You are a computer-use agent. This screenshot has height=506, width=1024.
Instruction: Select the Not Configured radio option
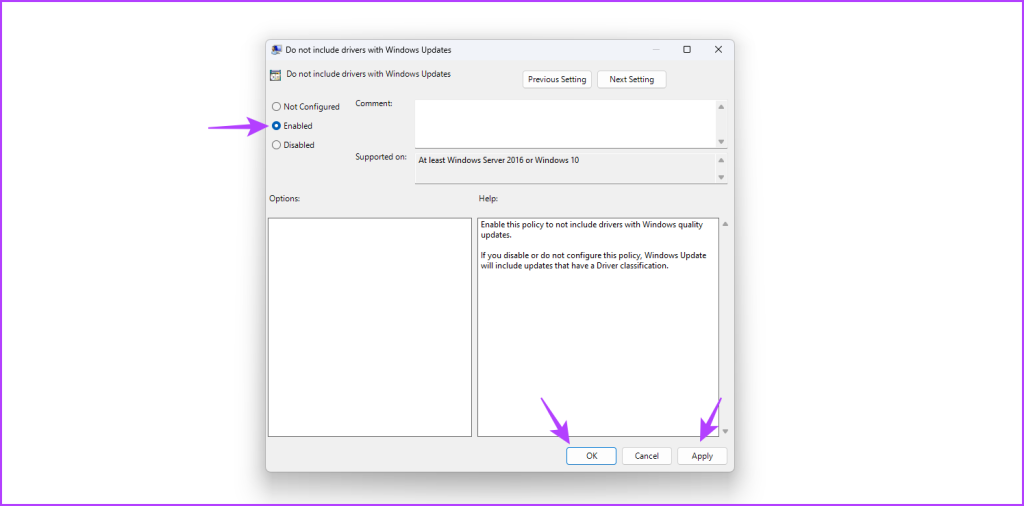click(x=277, y=107)
